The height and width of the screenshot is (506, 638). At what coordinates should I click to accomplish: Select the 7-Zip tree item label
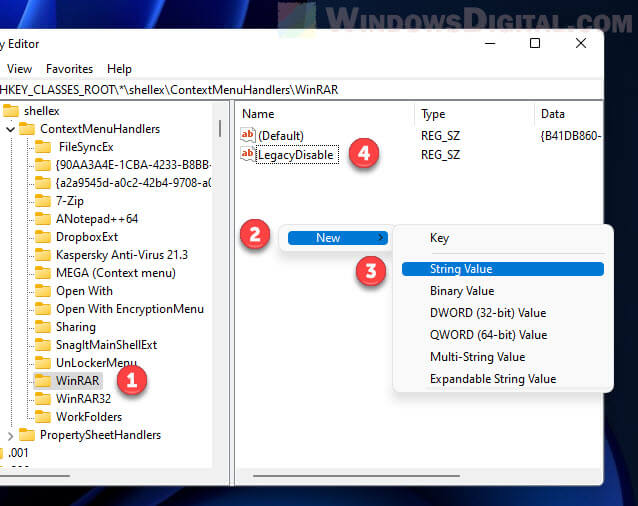(x=70, y=201)
